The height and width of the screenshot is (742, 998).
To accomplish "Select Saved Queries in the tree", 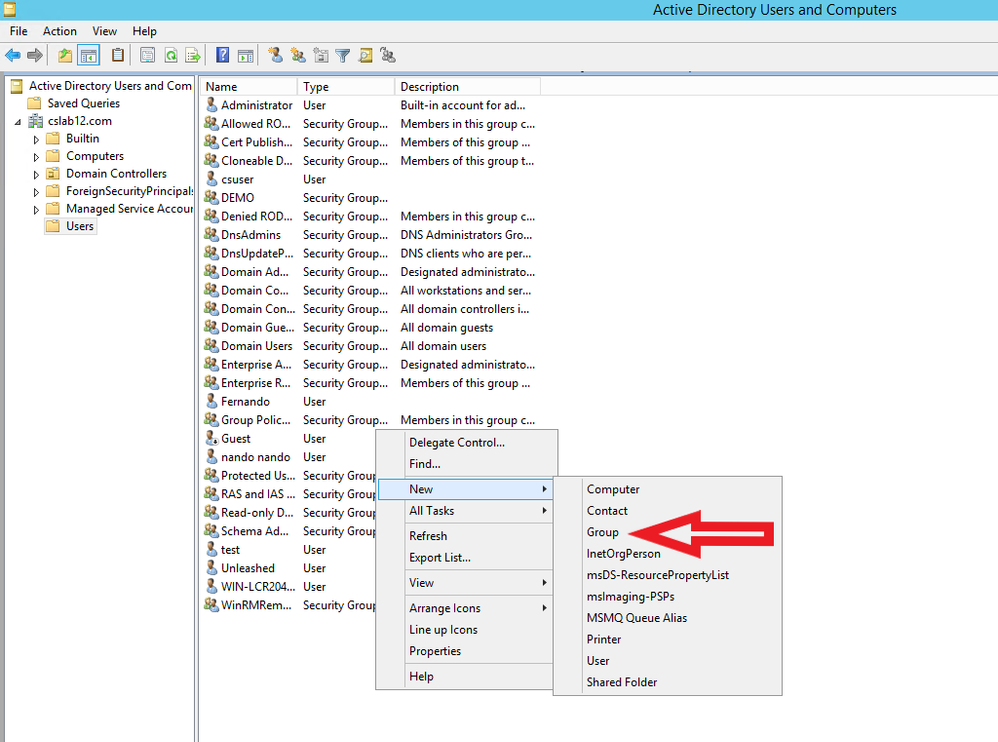I will 83,103.
